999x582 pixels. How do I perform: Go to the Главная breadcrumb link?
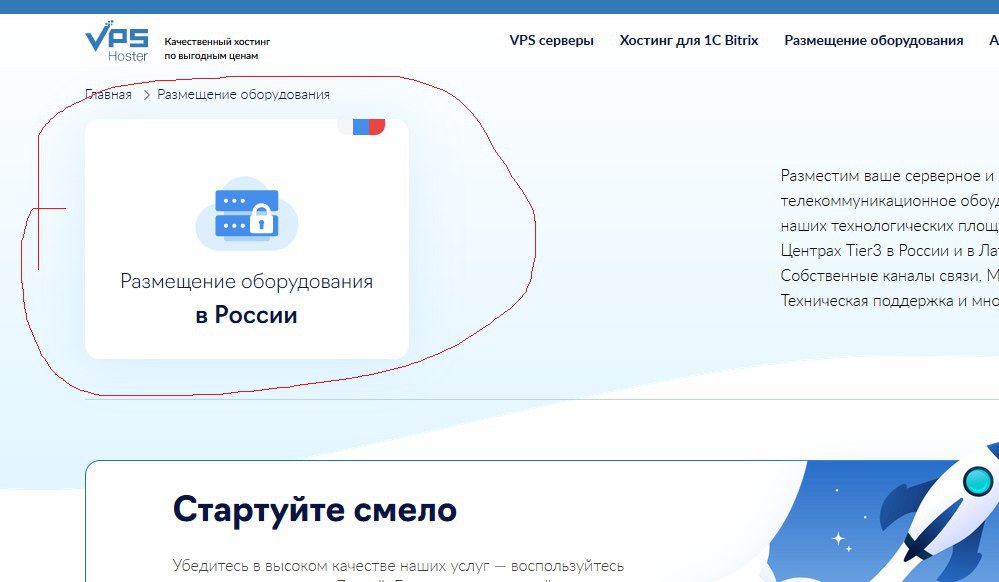[108, 94]
